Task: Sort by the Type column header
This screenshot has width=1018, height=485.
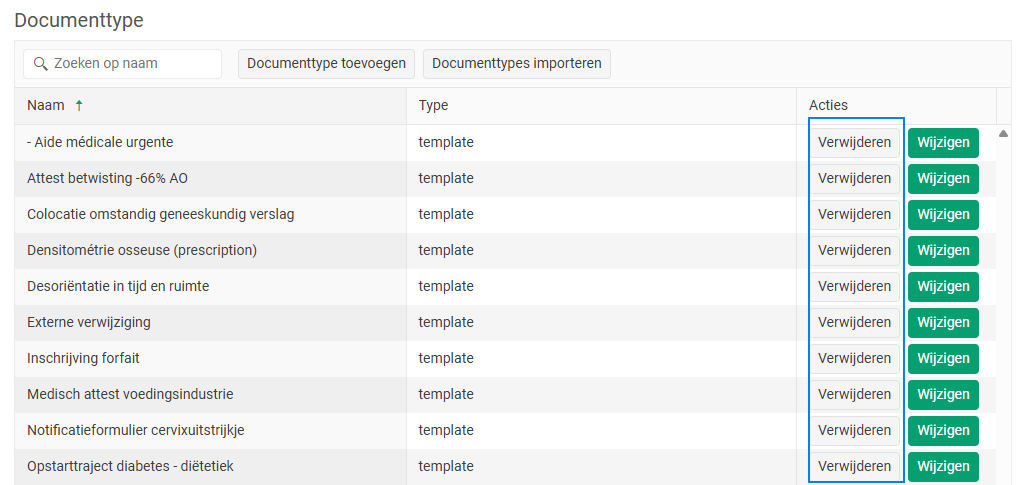Action: [433, 106]
